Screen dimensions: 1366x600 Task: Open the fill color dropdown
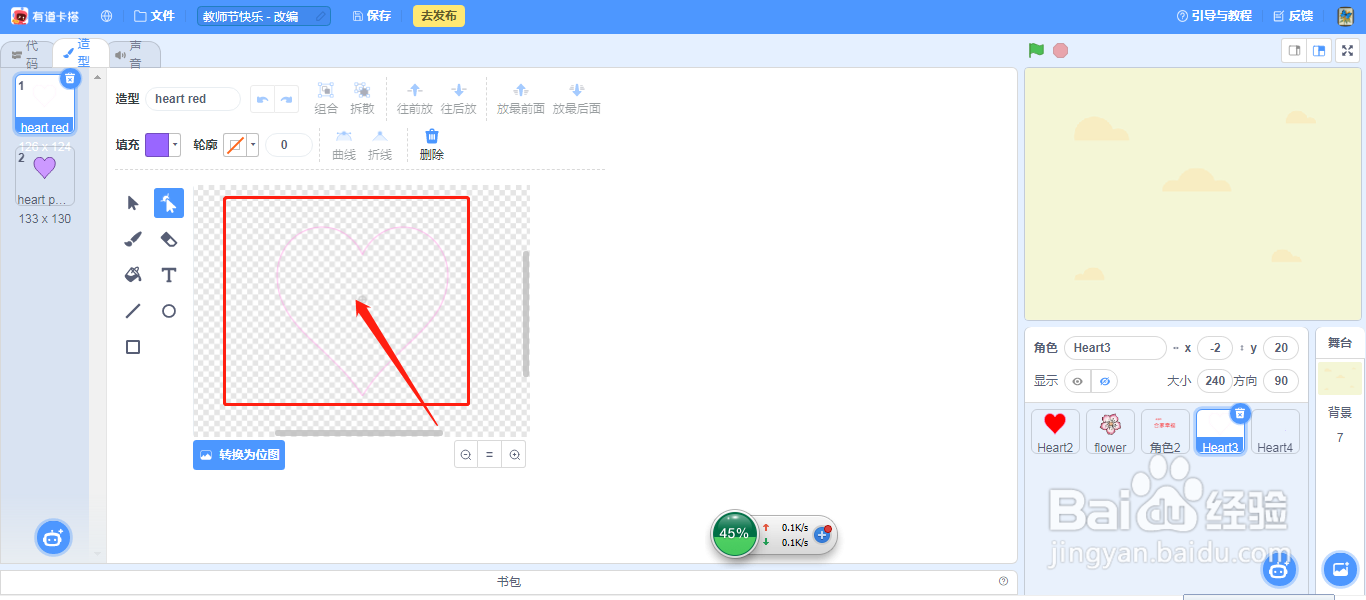[x=174, y=145]
